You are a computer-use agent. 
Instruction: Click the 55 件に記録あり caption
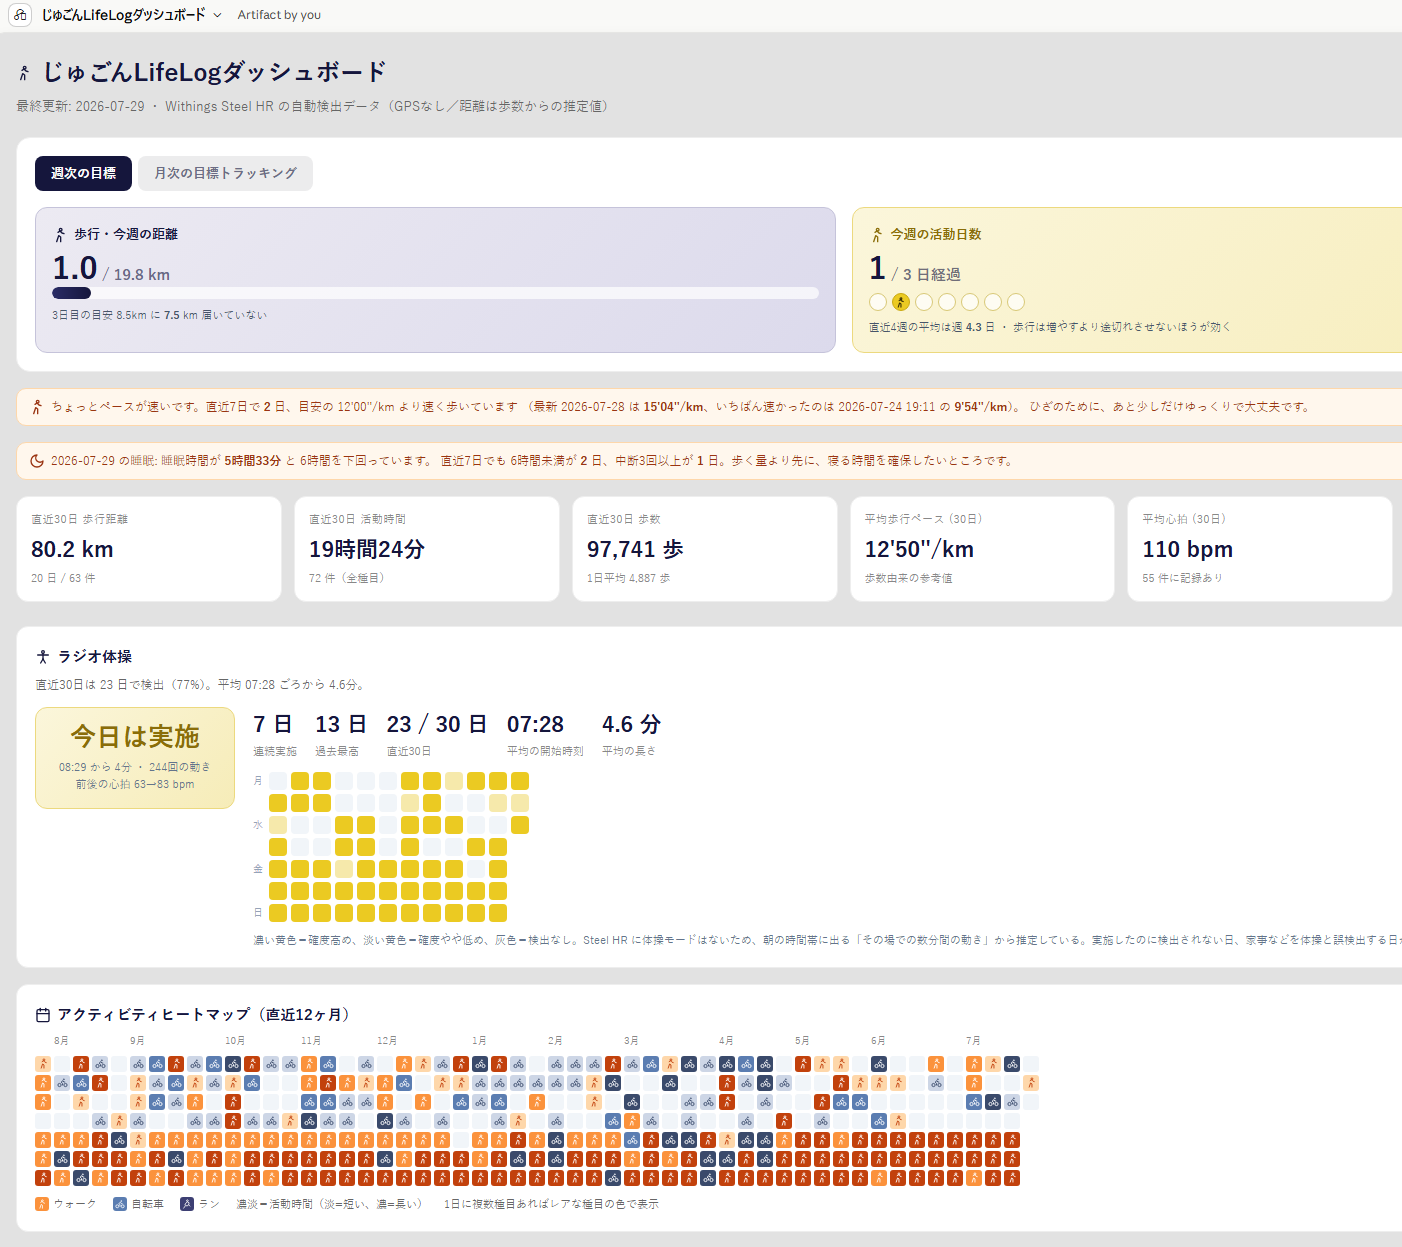1182,578
